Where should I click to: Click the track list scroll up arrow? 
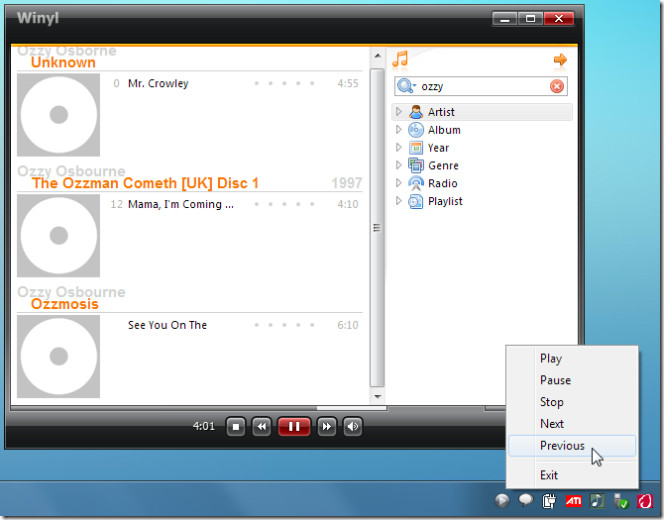point(377,55)
